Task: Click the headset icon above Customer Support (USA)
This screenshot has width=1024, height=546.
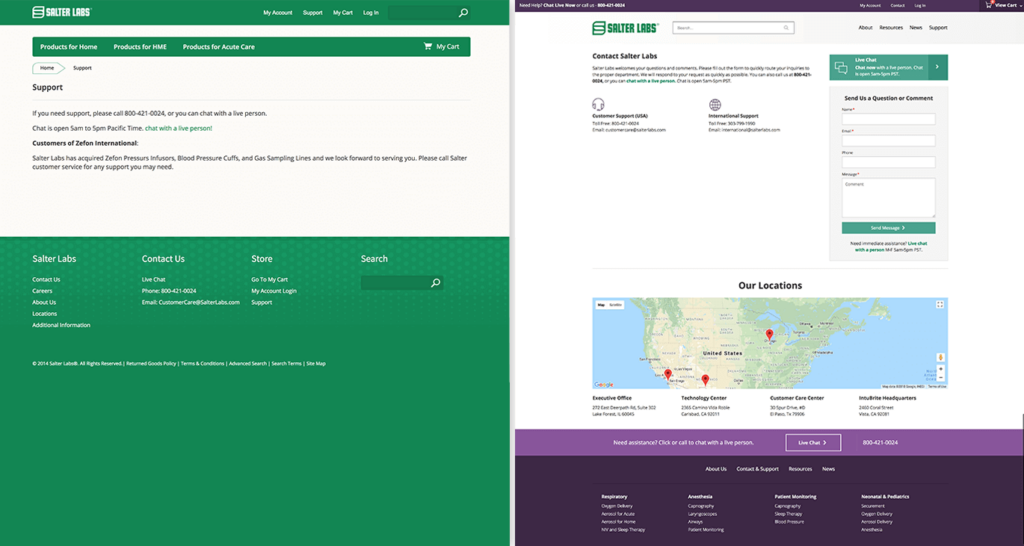Action: pyautogui.click(x=598, y=104)
